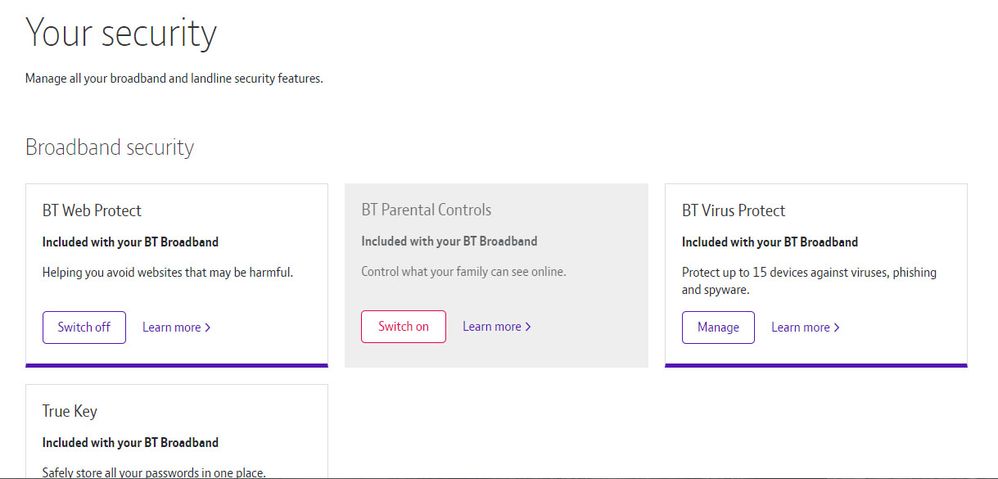Follow Learn more link for BT Parental Controls

(x=491, y=327)
